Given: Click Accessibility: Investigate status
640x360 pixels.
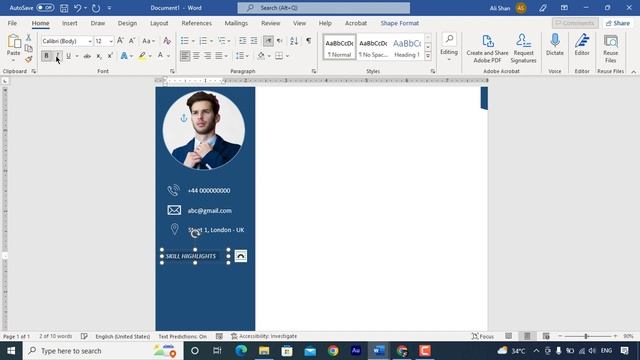Looking at the screenshot, I should tap(264, 336).
